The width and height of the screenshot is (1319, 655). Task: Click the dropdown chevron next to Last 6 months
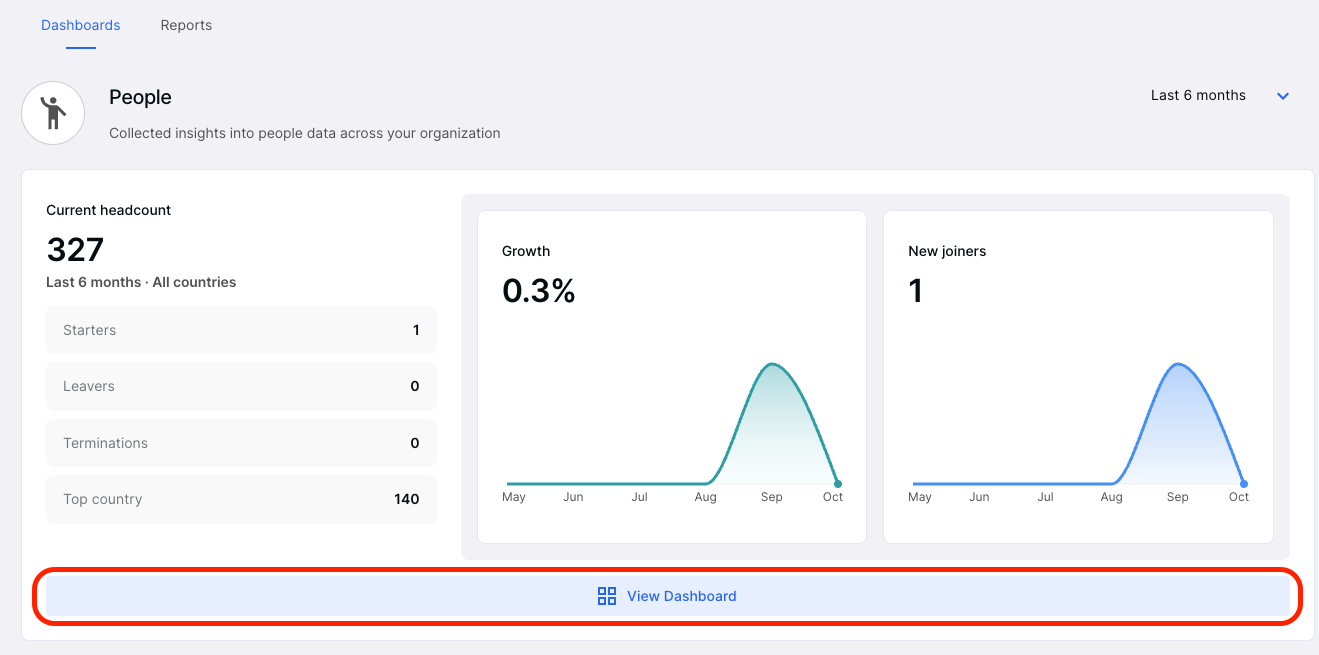point(1283,96)
